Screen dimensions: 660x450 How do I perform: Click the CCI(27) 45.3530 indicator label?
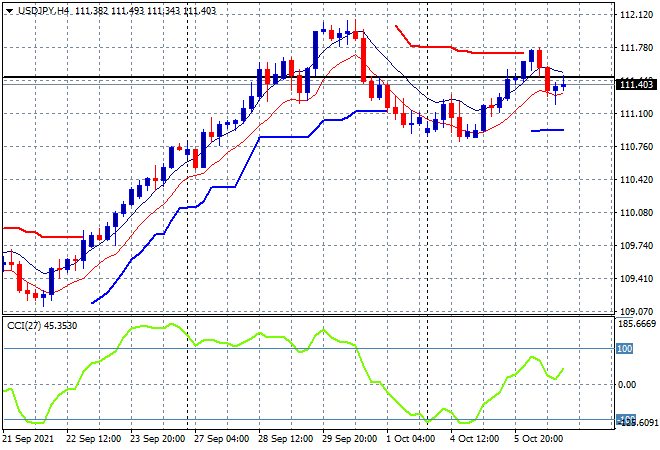[x=42, y=326]
